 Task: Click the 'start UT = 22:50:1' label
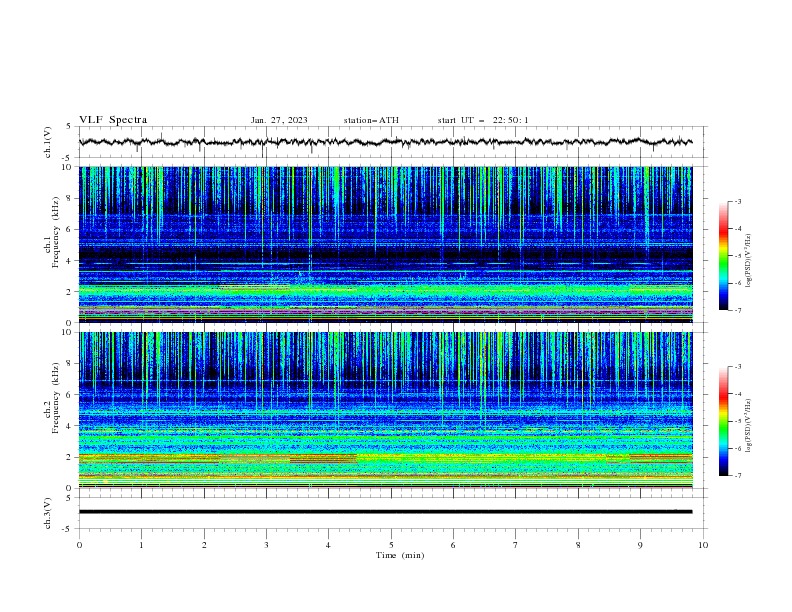click(x=483, y=120)
